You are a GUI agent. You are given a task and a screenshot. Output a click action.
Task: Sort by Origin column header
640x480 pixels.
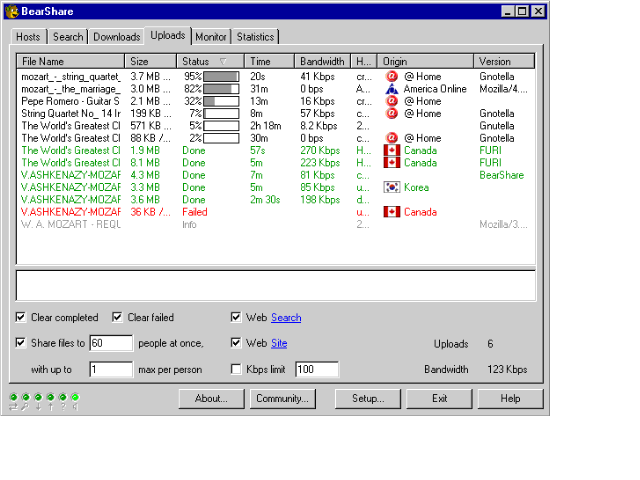(425, 61)
